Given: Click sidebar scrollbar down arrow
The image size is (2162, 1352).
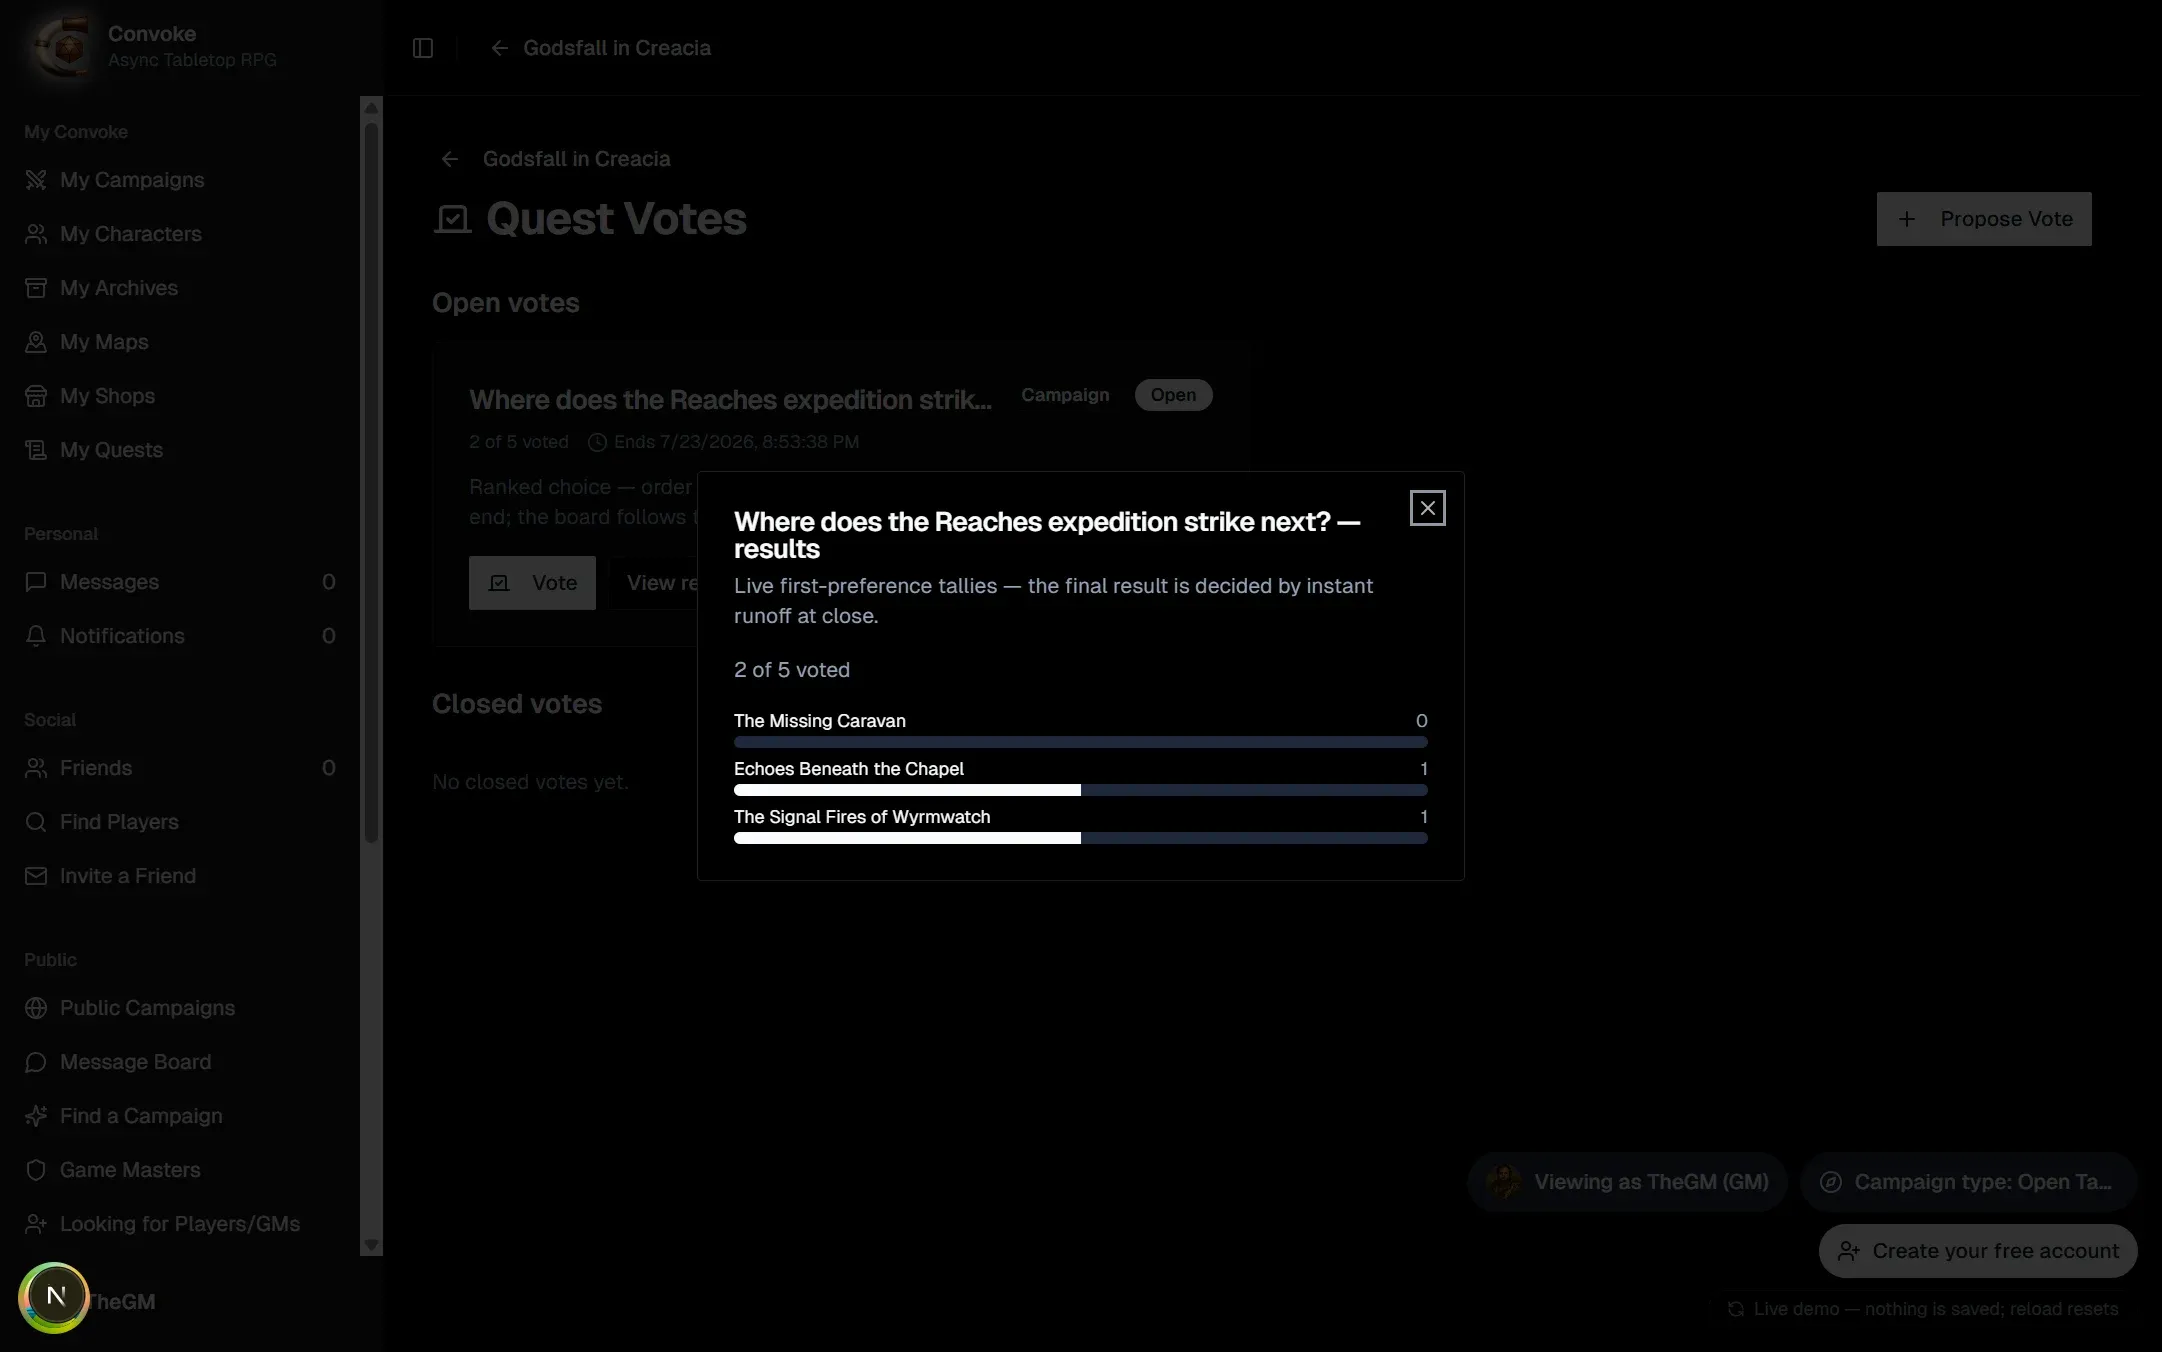Looking at the screenshot, I should coord(371,1245).
